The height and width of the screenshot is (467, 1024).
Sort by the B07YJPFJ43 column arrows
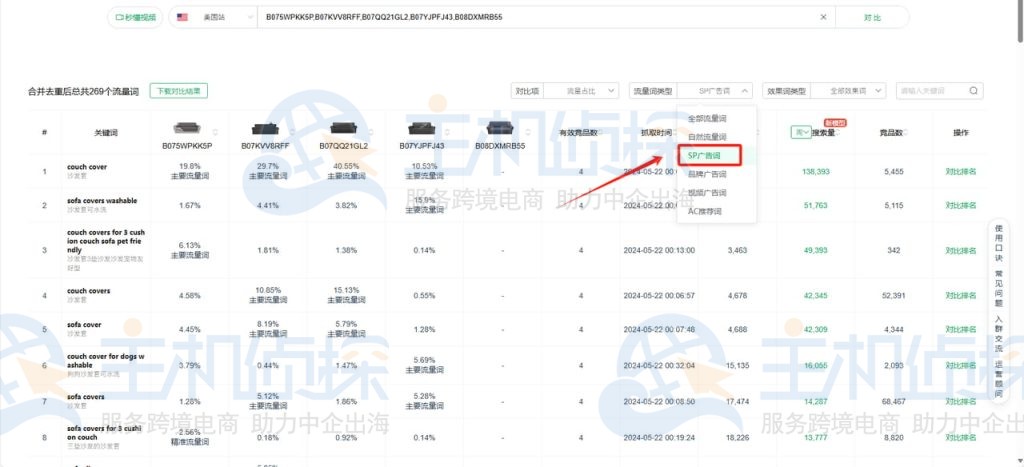(x=449, y=133)
